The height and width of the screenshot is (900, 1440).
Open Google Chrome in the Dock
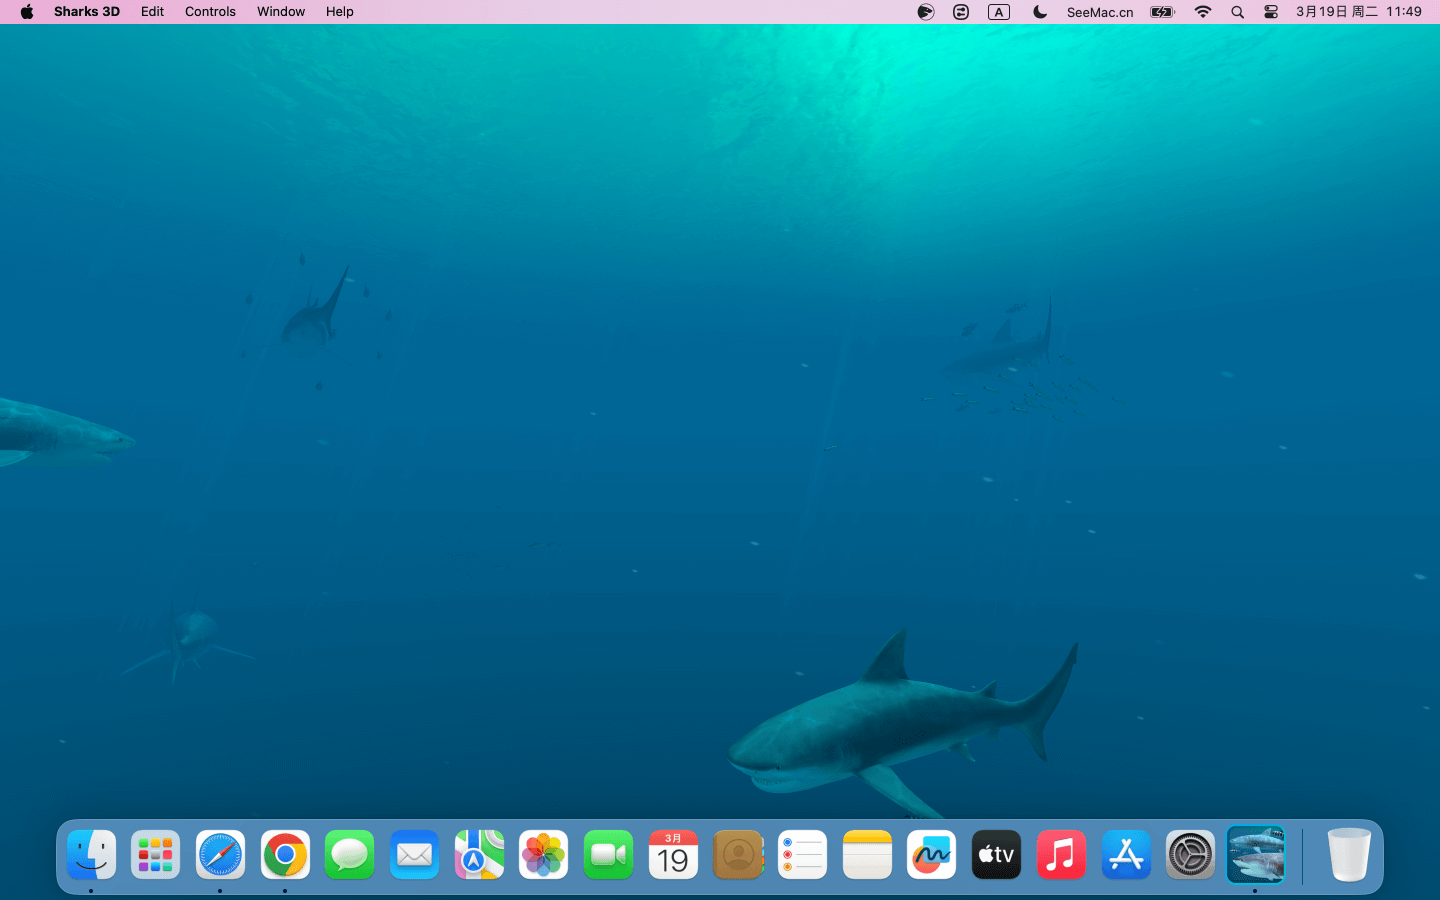[x=285, y=855]
